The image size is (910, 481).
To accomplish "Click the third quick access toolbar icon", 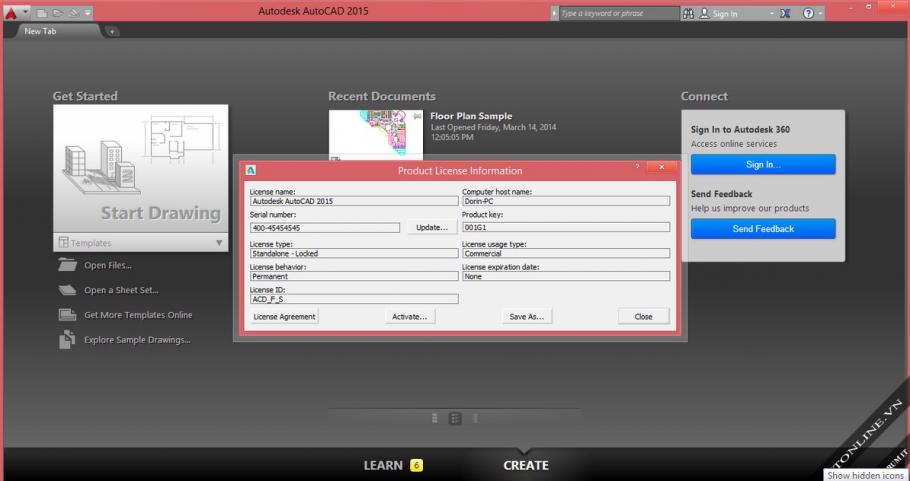I will pos(74,13).
